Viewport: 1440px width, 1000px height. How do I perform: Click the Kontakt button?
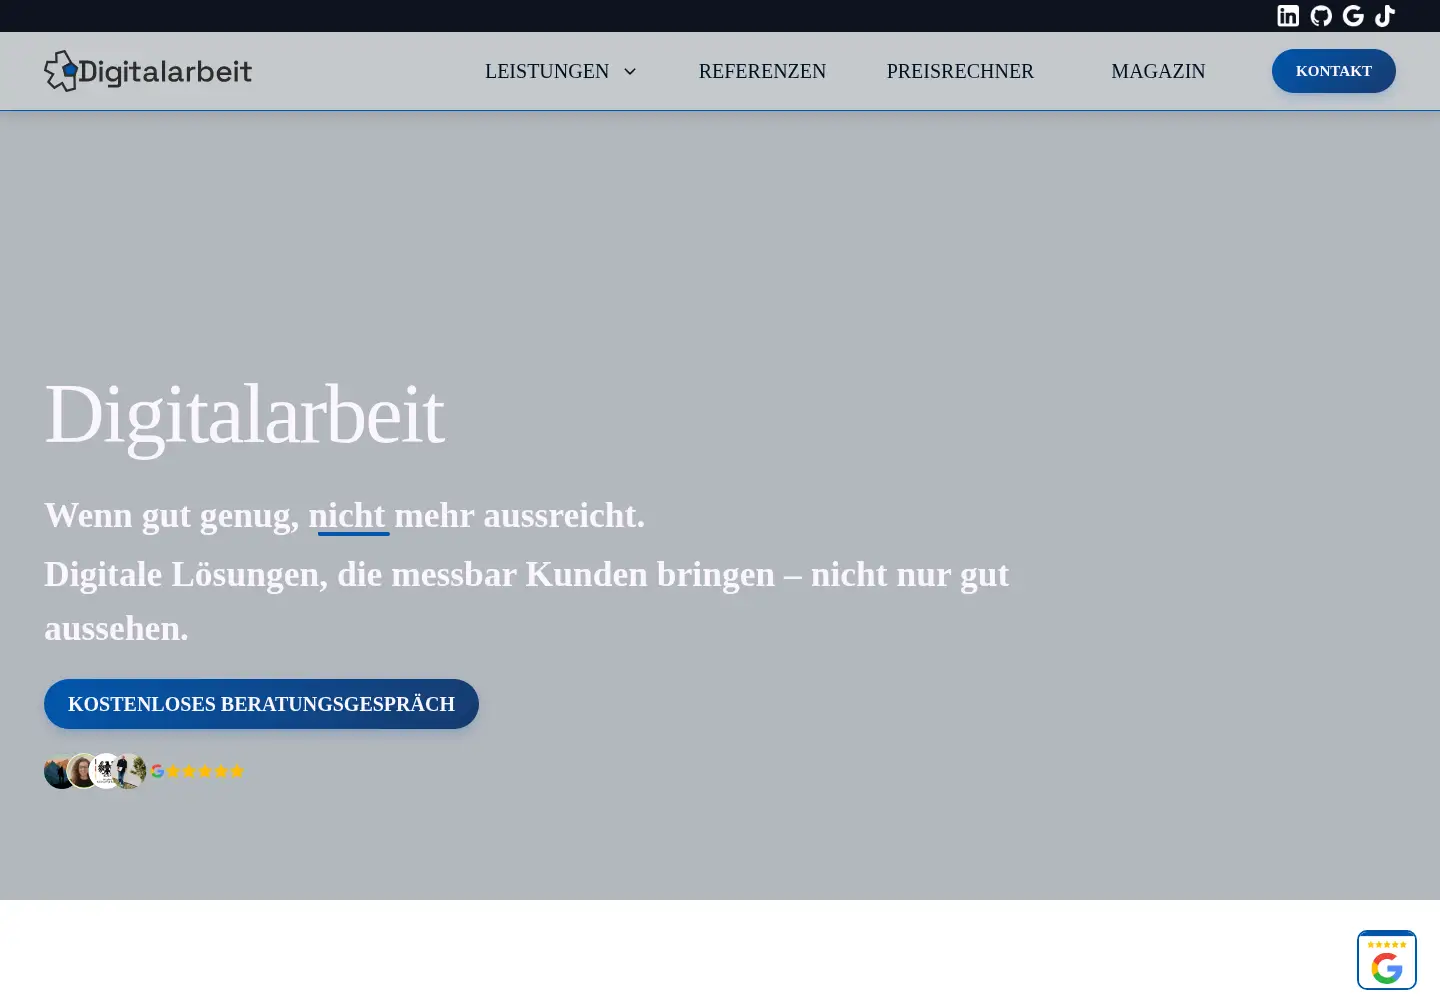pyautogui.click(x=1334, y=71)
